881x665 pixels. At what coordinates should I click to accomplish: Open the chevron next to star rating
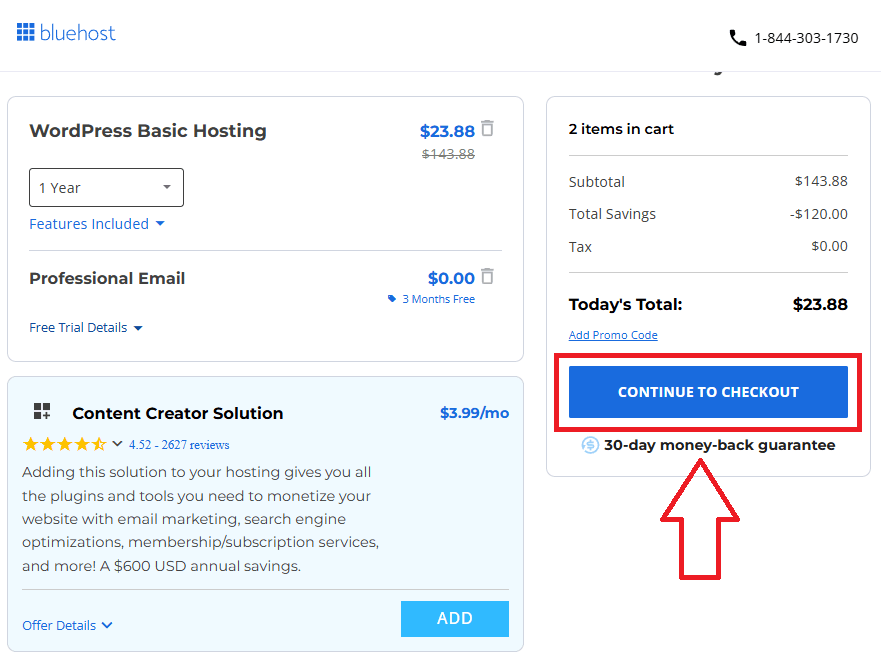coord(117,443)
